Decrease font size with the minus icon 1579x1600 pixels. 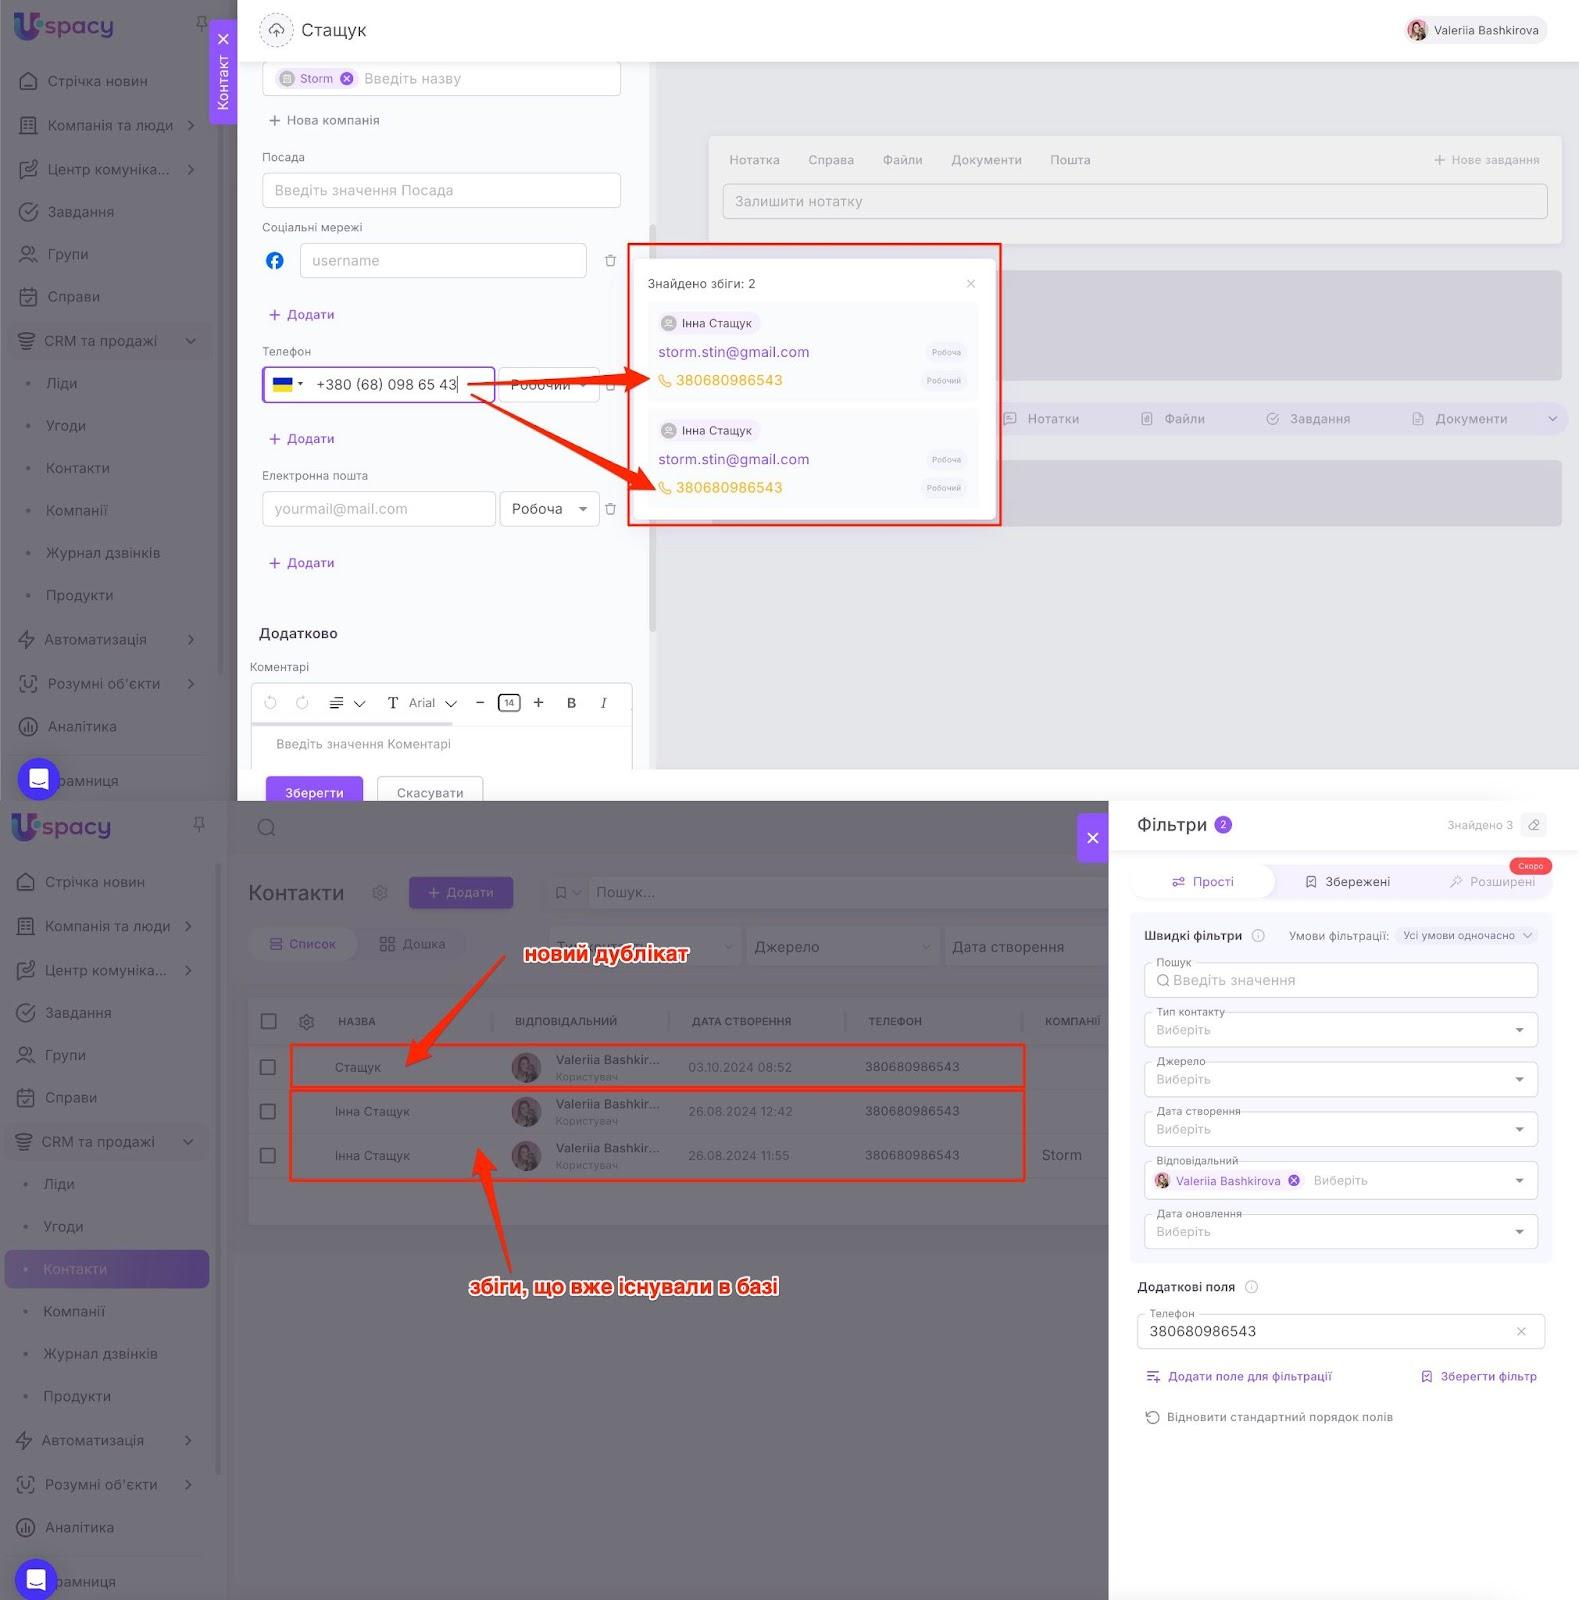480,703
